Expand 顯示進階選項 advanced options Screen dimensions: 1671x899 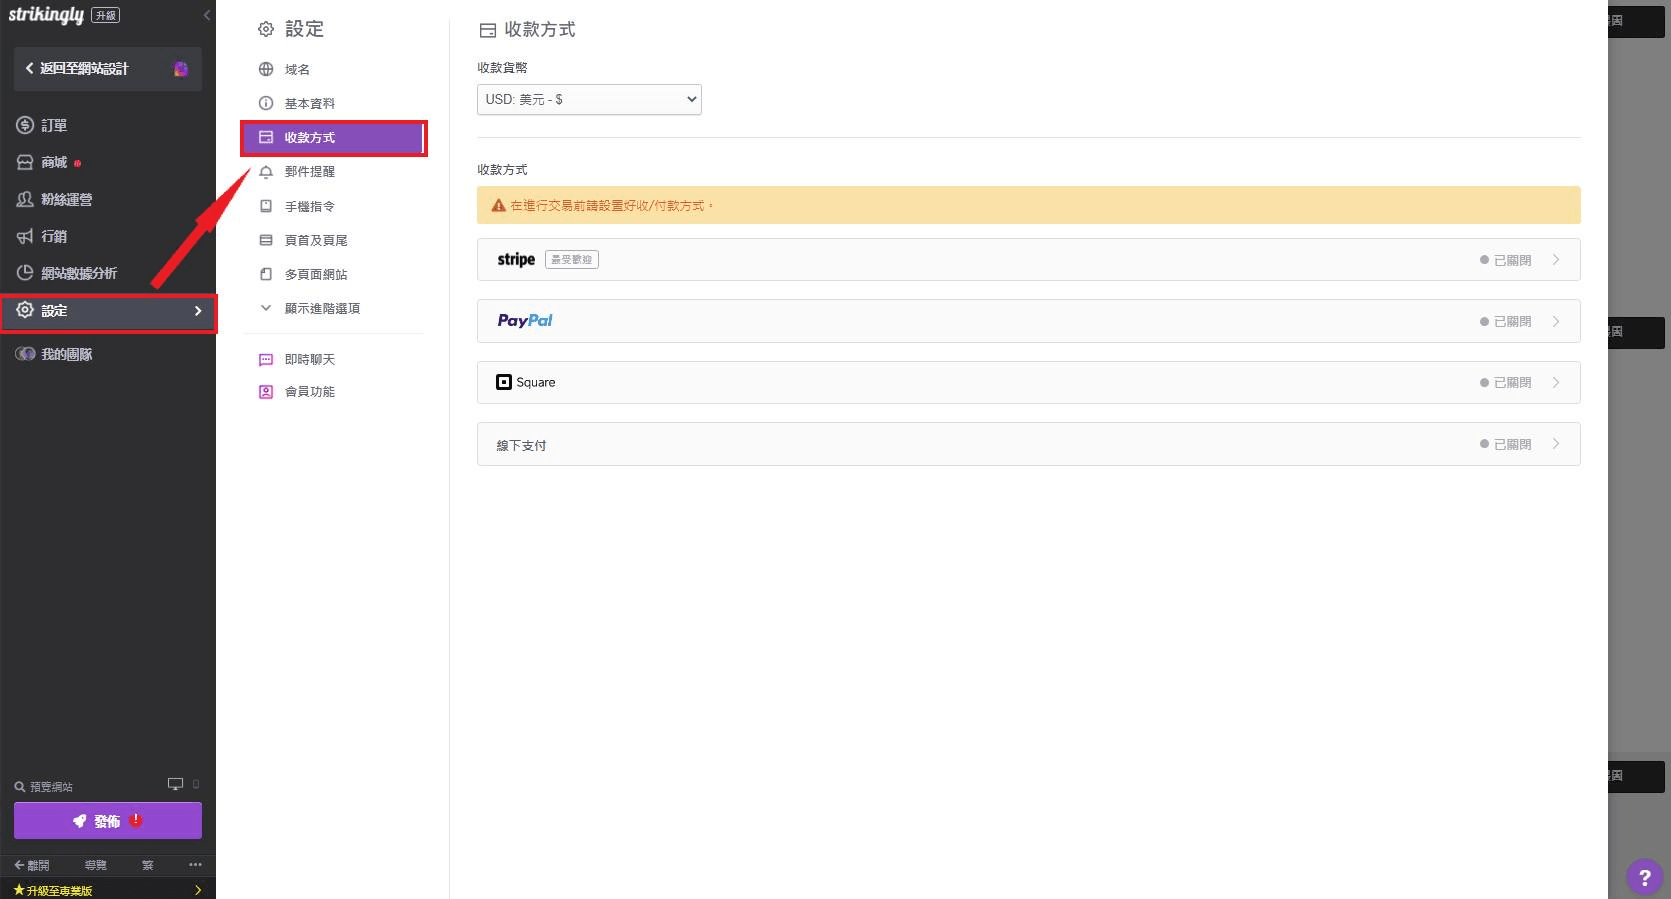[321, 309]
